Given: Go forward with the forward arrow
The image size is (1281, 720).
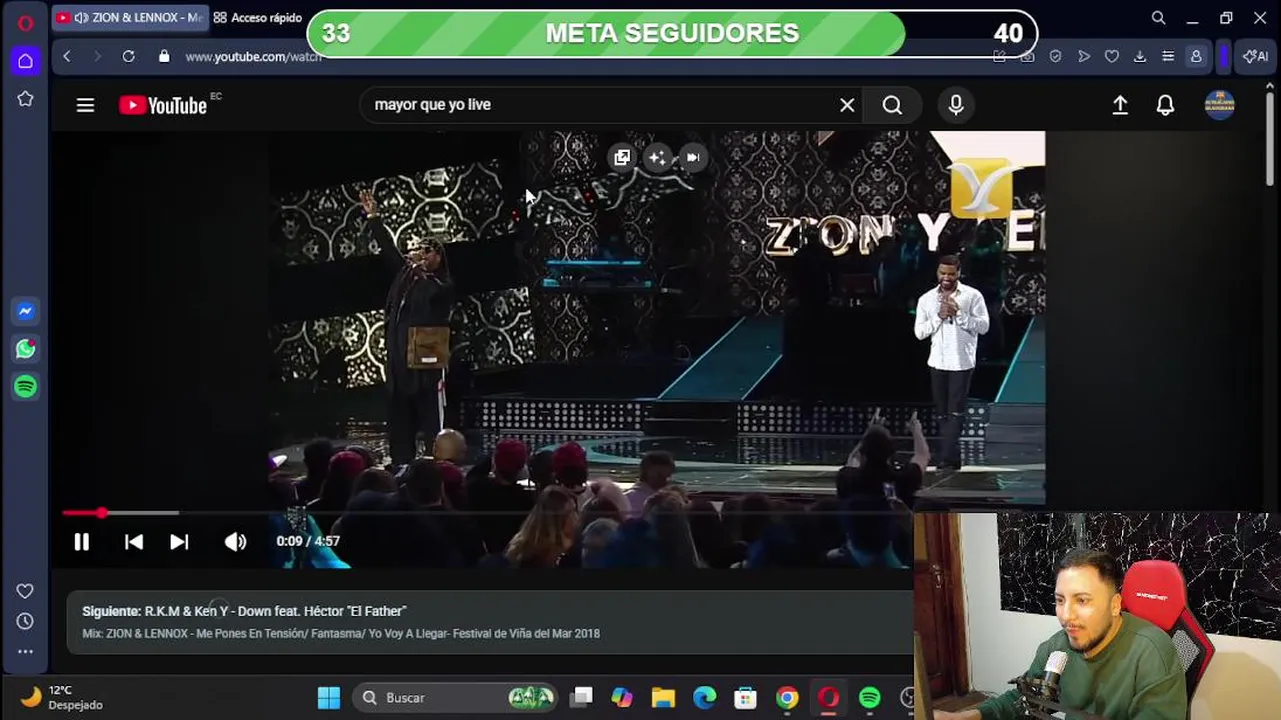Looking at the screenshot, I should point(97,57).
